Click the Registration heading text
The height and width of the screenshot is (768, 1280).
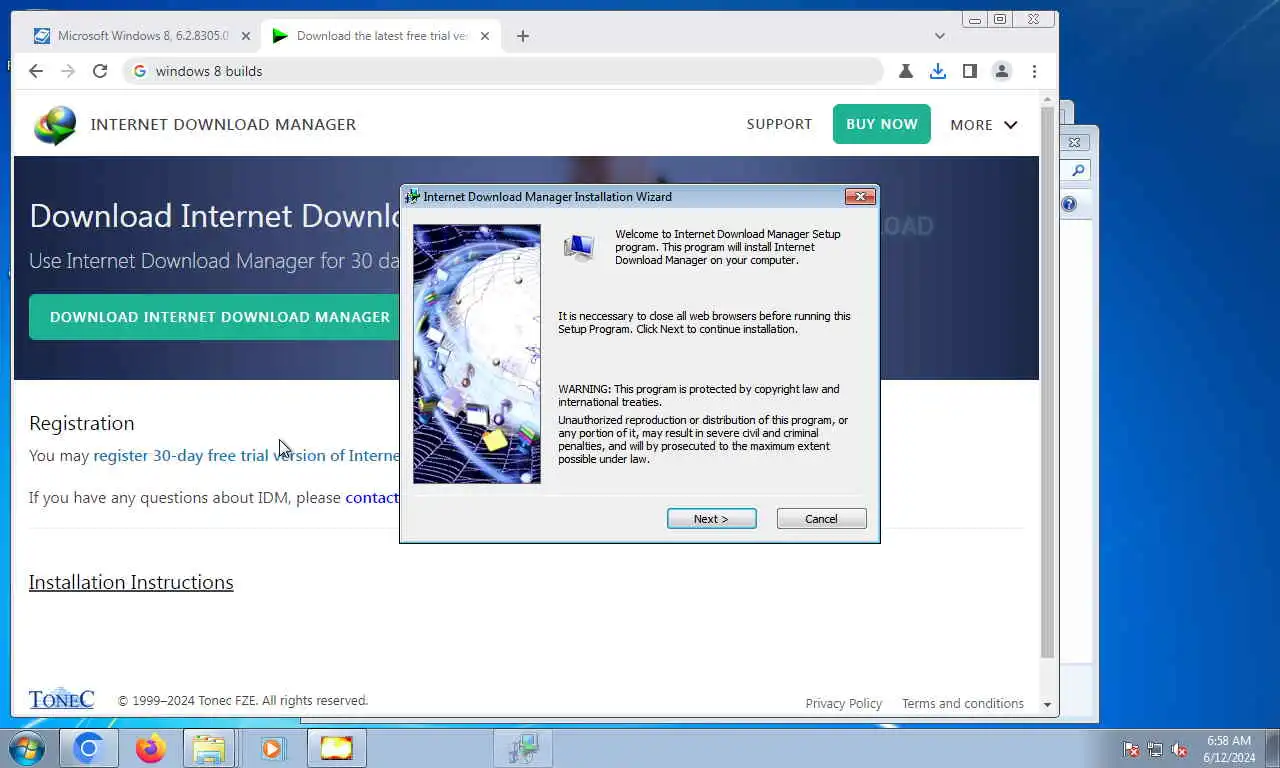pos(81,423)
